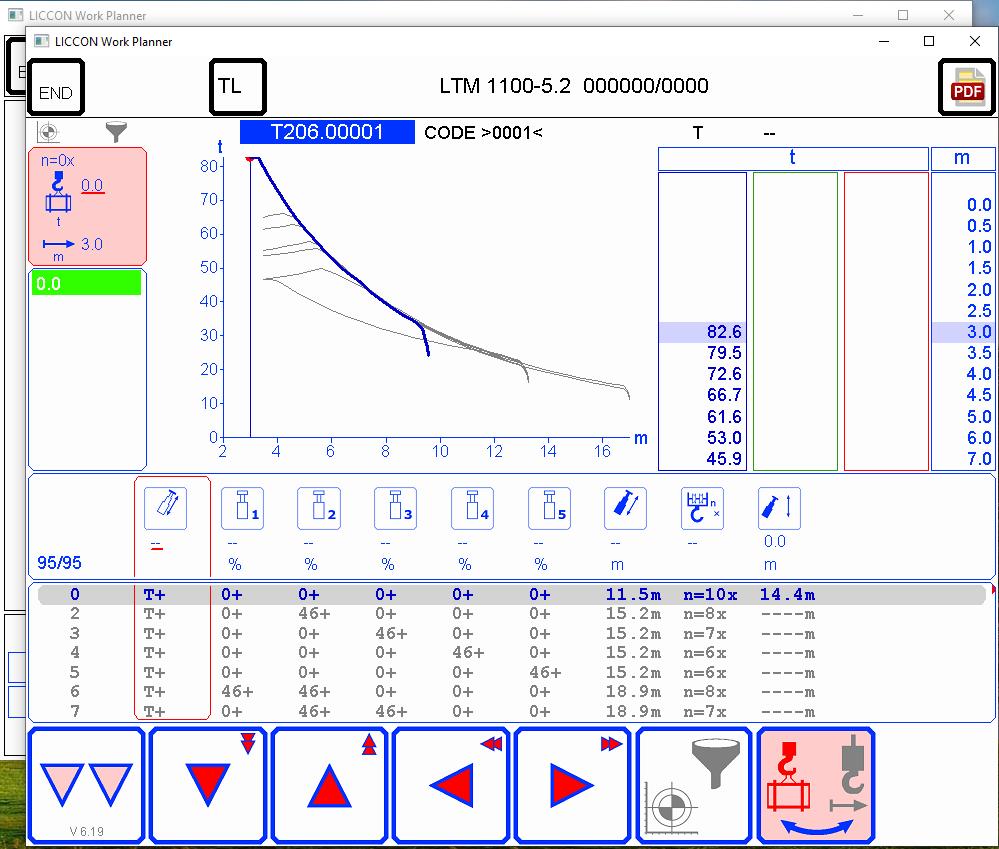Minimize the front LICCON Work Planner window
This screenshot has height=849, width=999.
(884, 41)
